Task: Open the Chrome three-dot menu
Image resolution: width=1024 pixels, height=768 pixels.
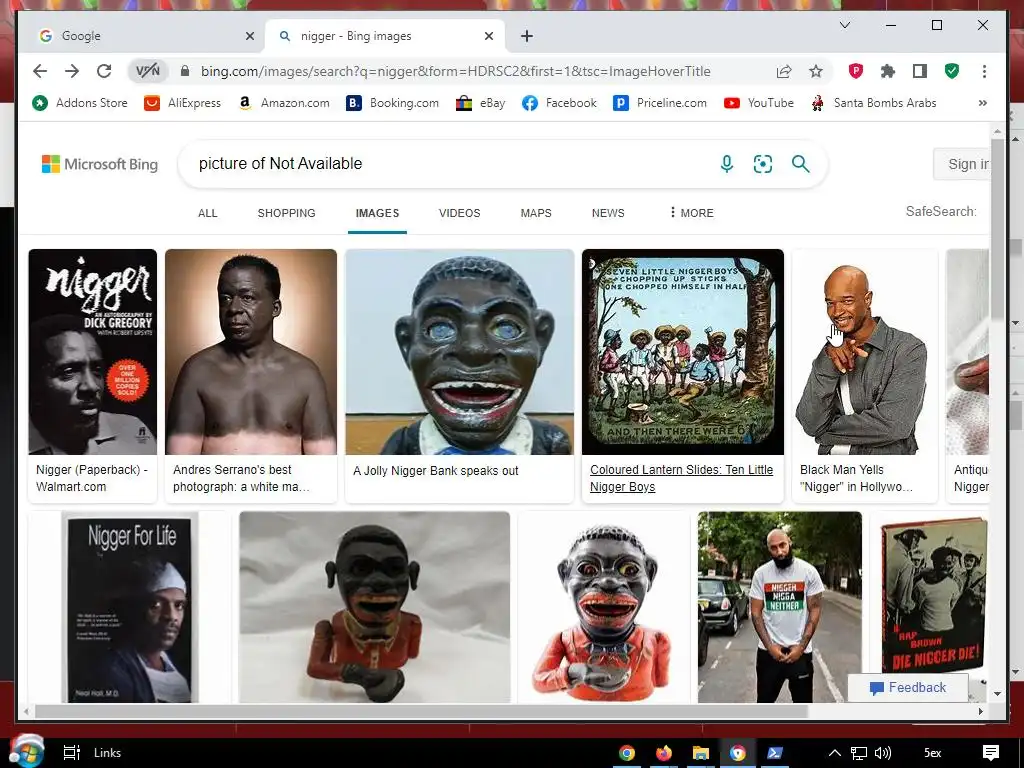Action: coord(984,71)
